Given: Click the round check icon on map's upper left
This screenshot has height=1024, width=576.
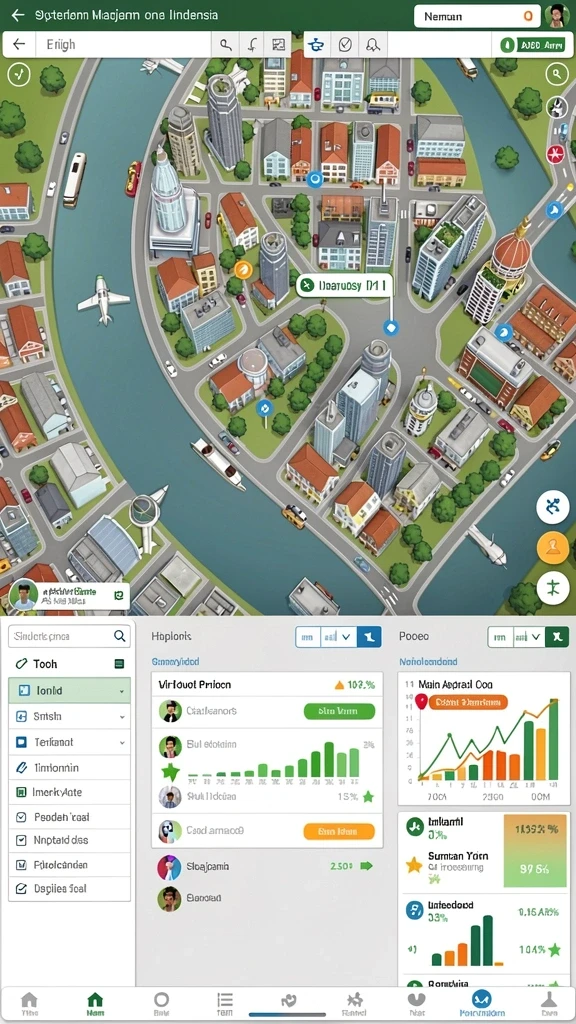Looking at the screenshot, I should 19,74.
